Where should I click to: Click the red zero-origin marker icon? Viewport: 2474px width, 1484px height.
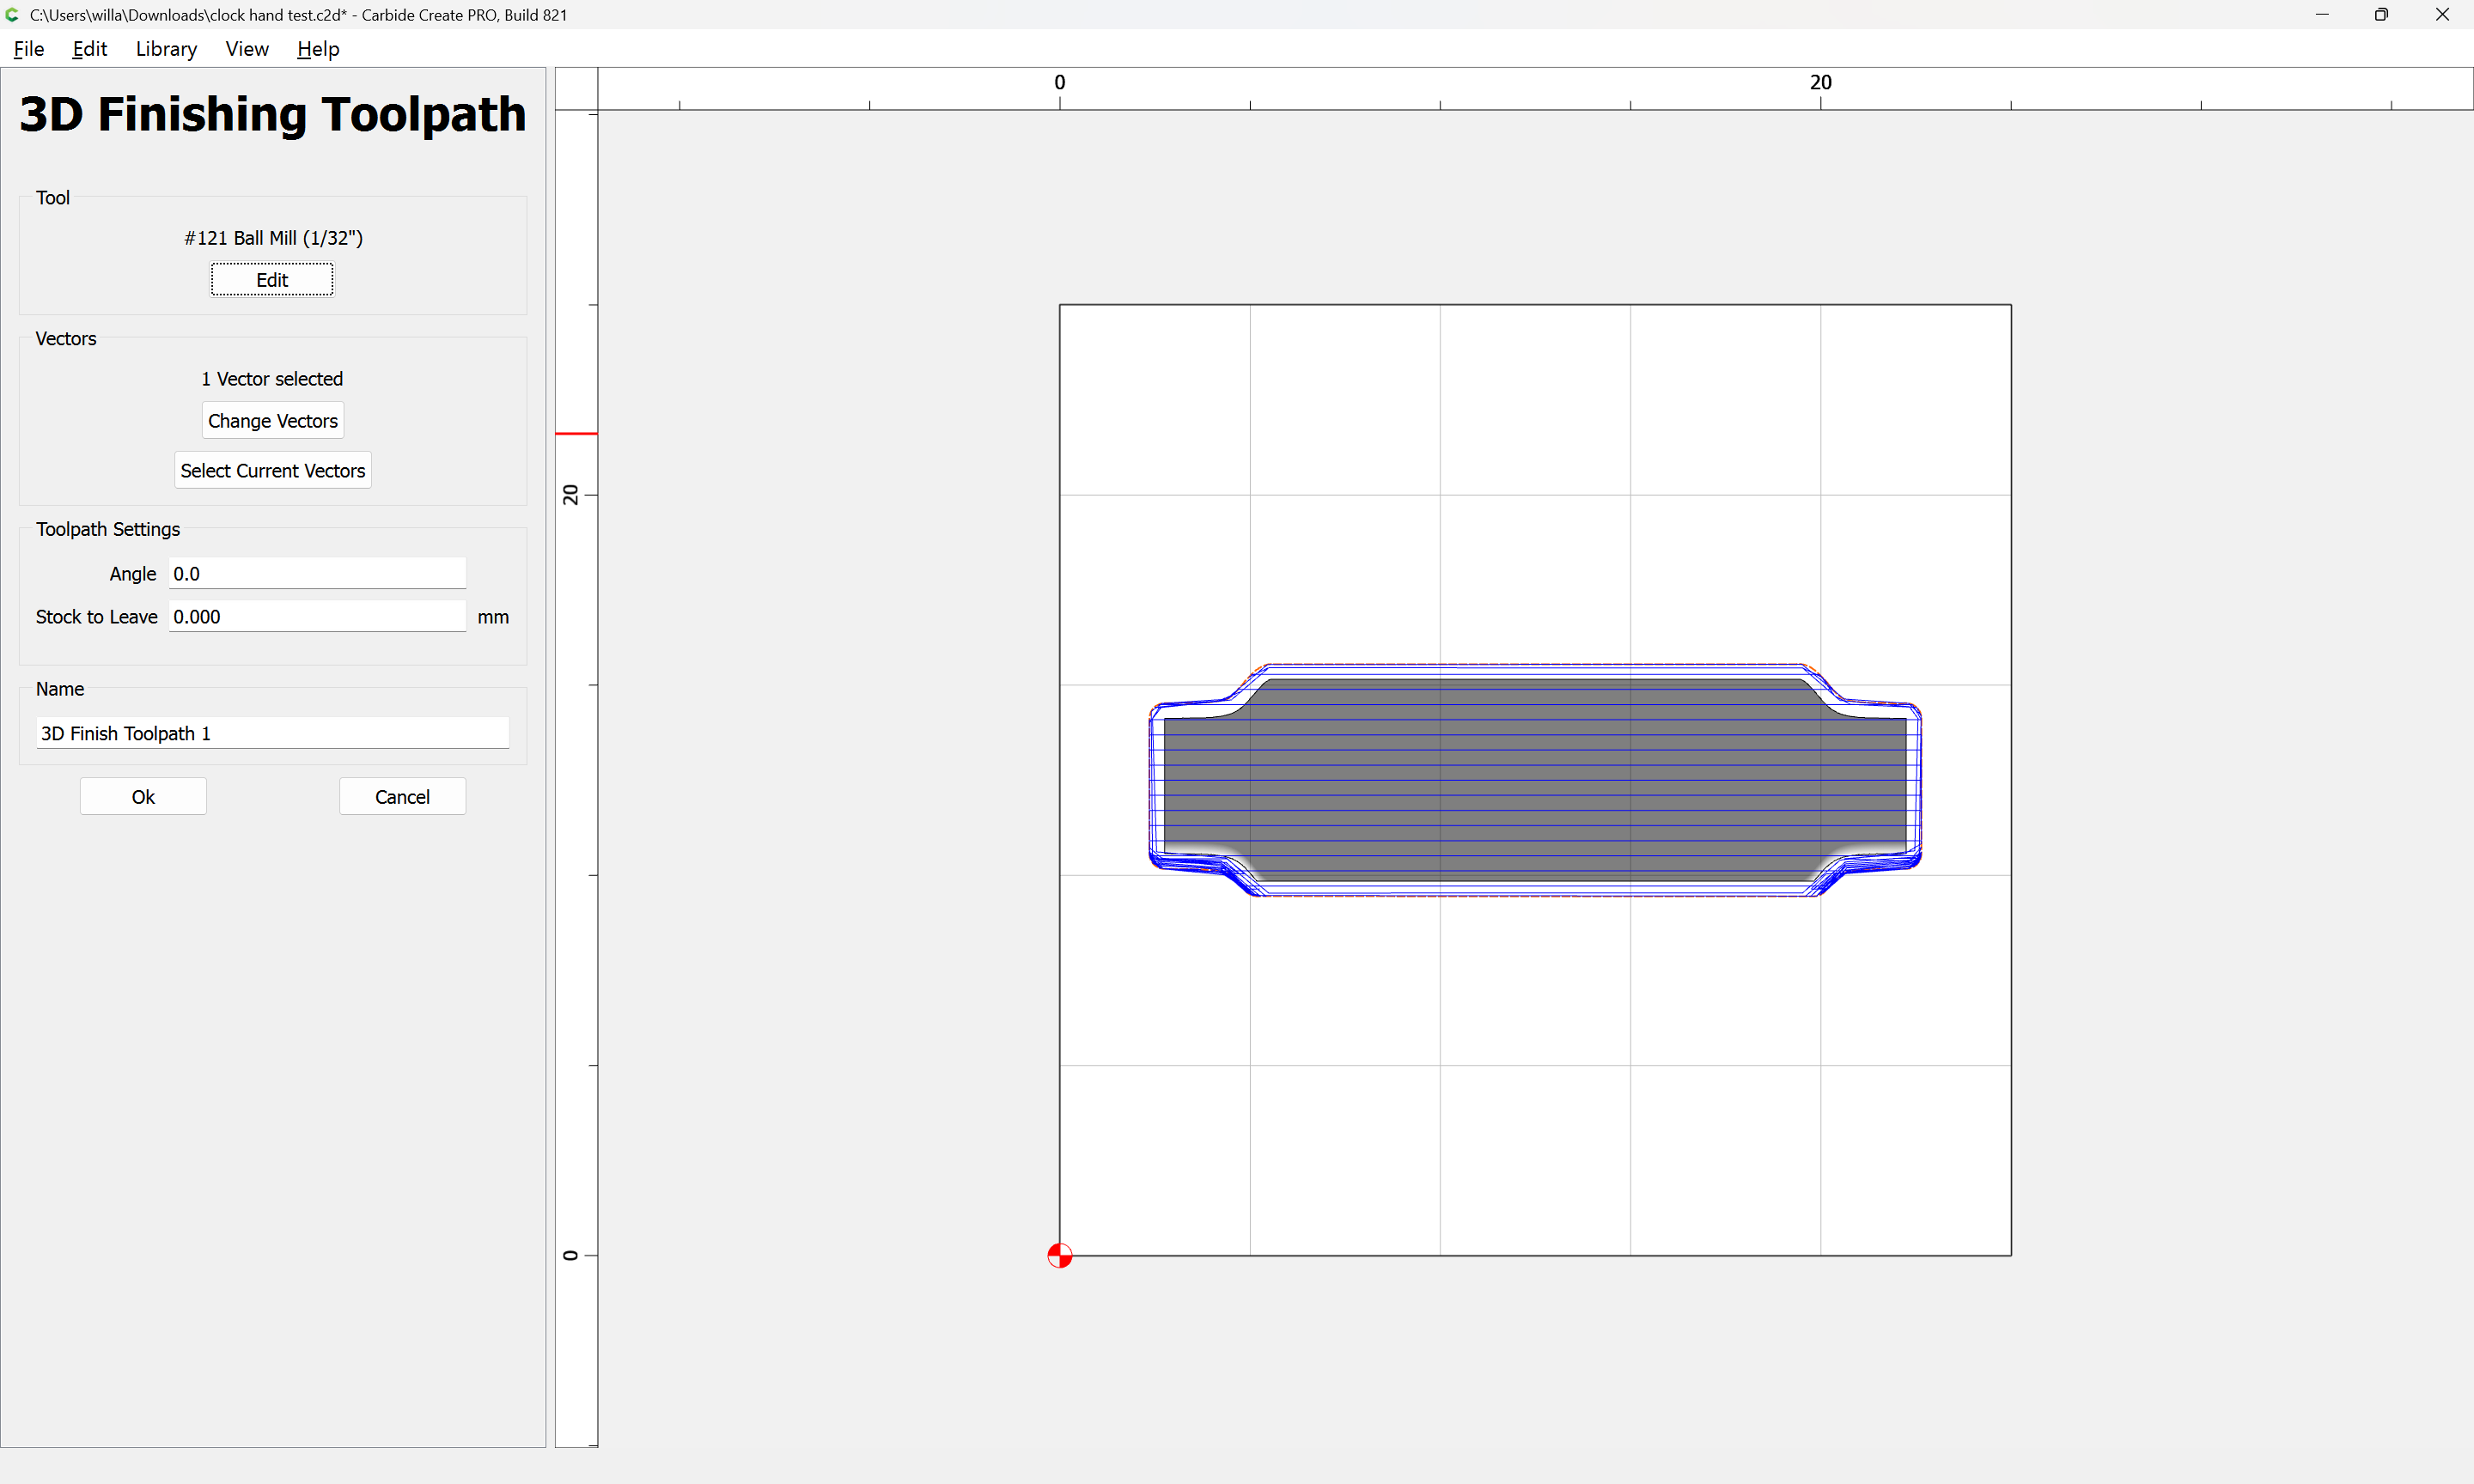coord(1059,1255)
